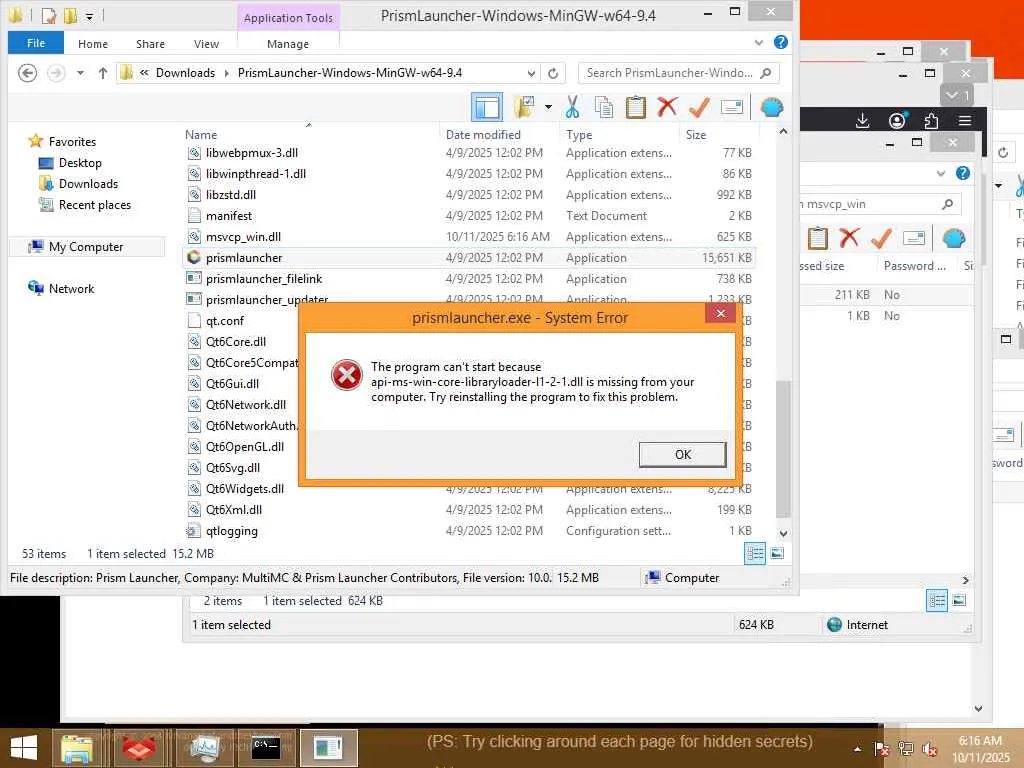This screenshot has width=1024, height=768.
Task: Open the File tab
Action: 36,43
